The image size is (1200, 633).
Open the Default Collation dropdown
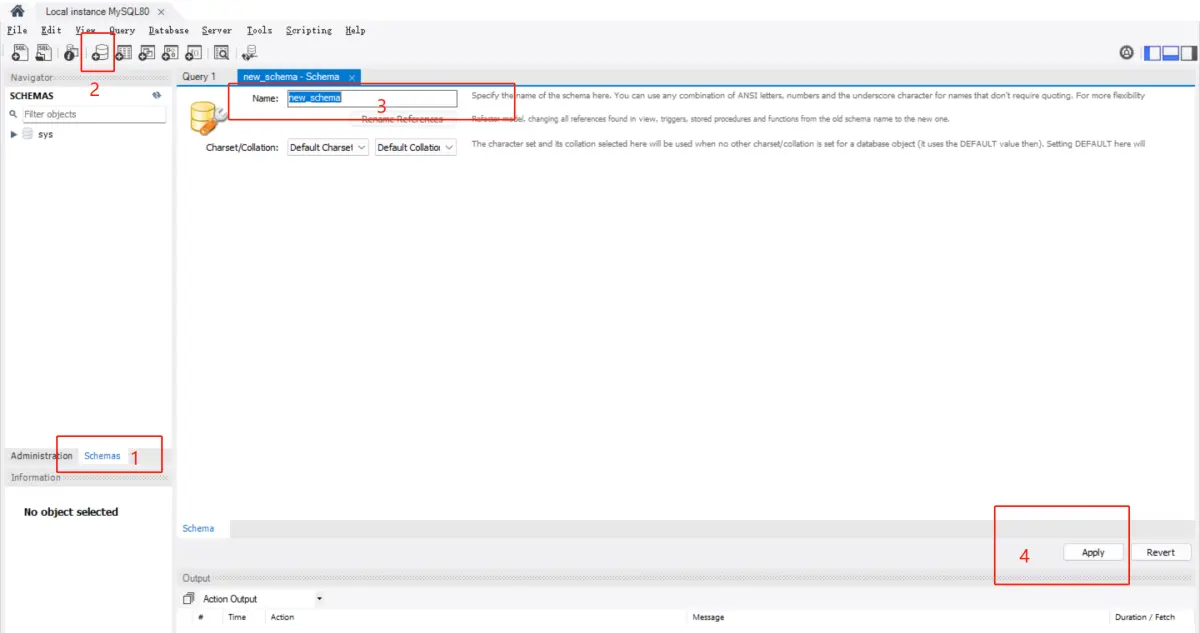pos(416,147)
